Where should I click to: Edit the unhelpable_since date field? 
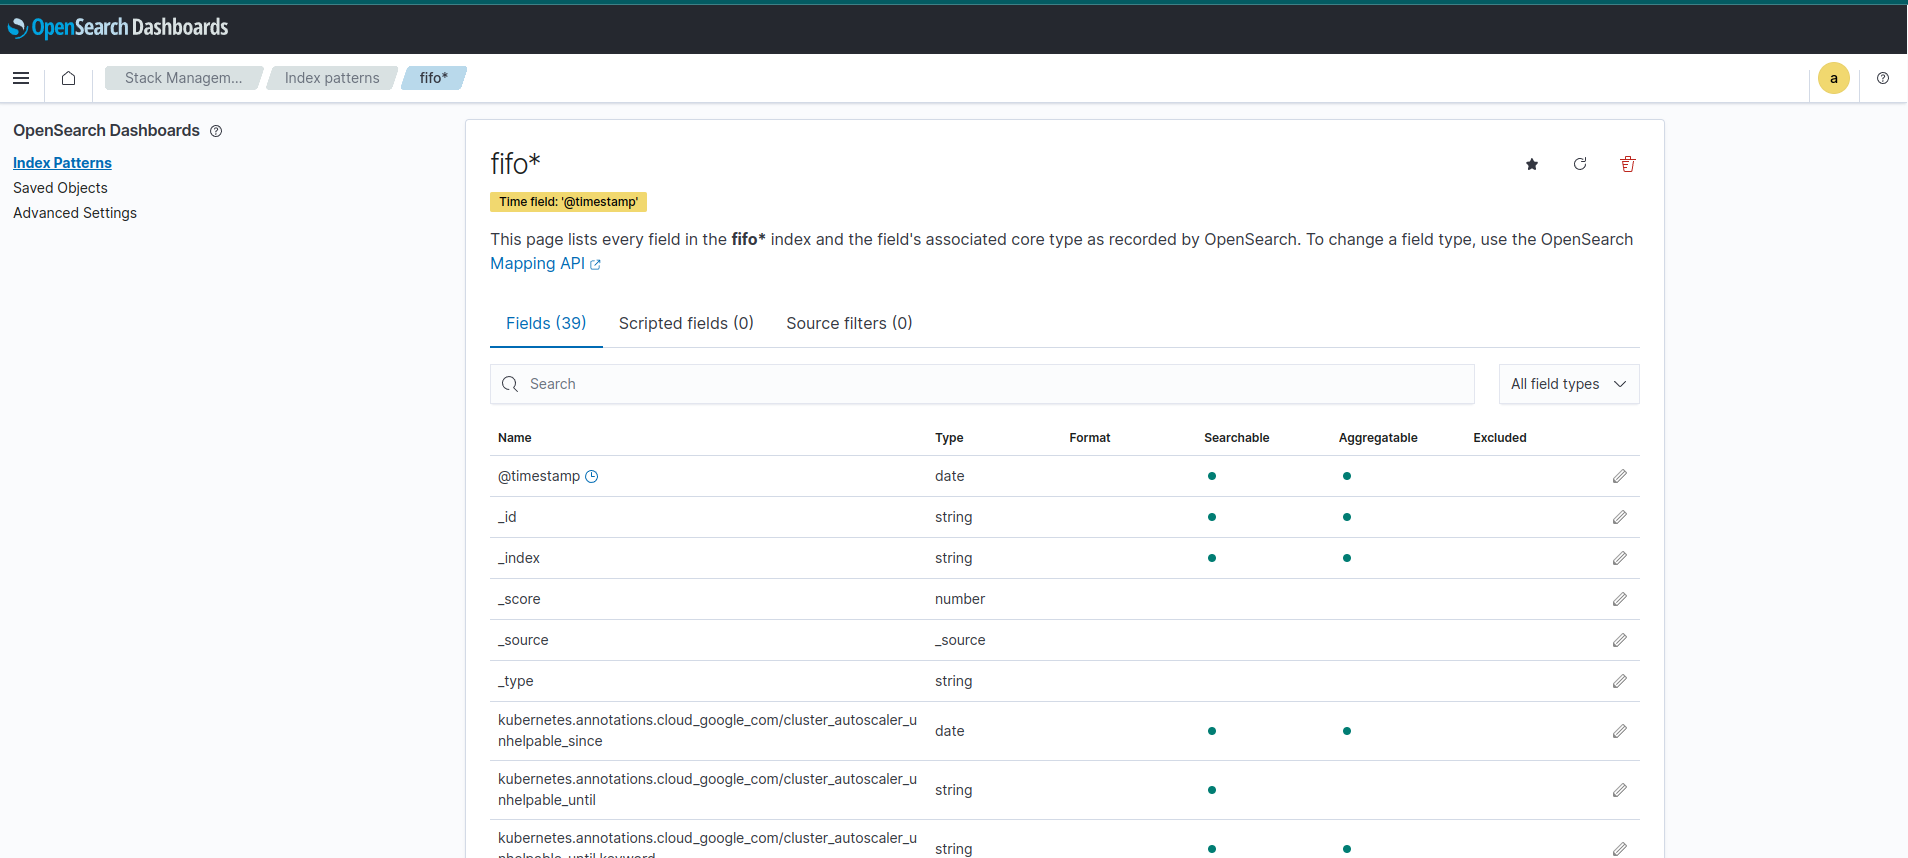point(1619,731)
